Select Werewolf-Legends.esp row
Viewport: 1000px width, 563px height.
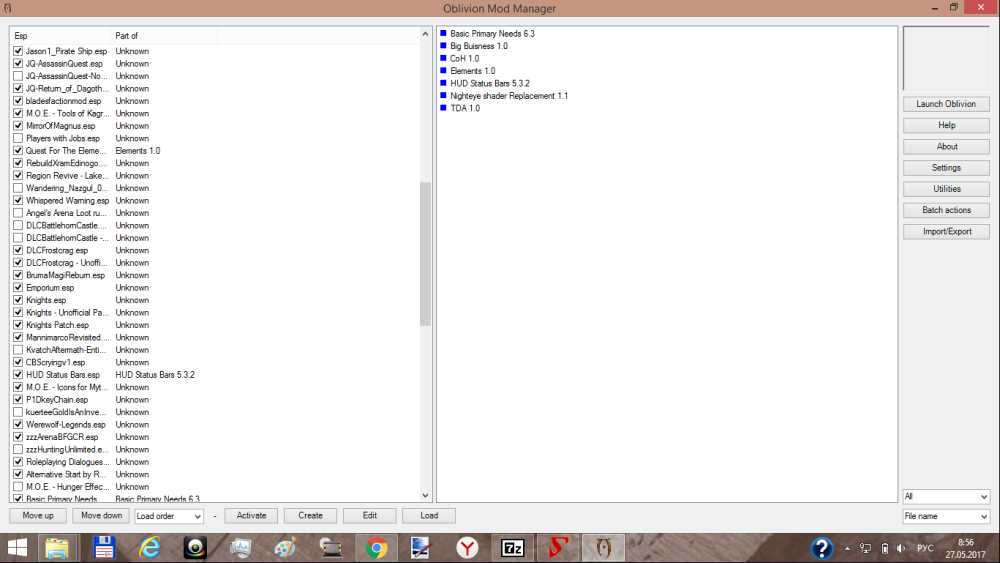point(215,425)
